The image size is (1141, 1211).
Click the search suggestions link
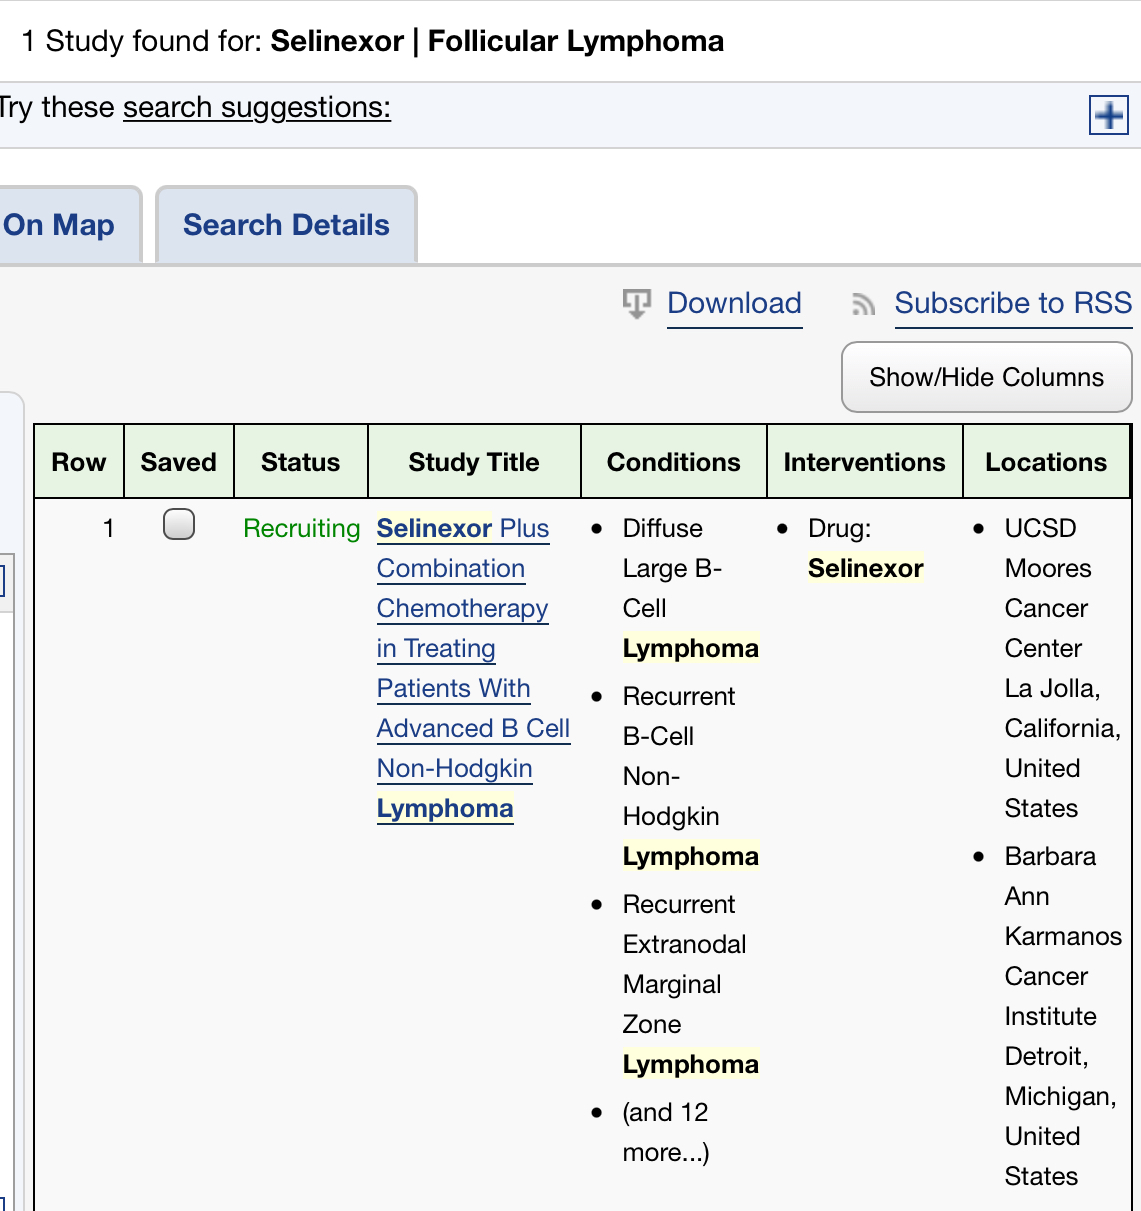click(x=257, y=107)
